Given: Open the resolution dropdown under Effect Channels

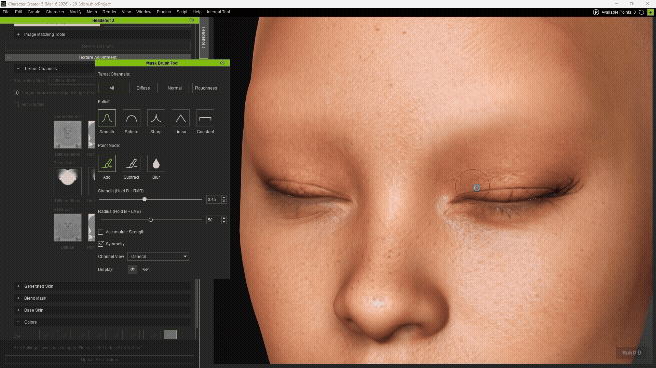Looking at the screenshot, I should (72, 80).
